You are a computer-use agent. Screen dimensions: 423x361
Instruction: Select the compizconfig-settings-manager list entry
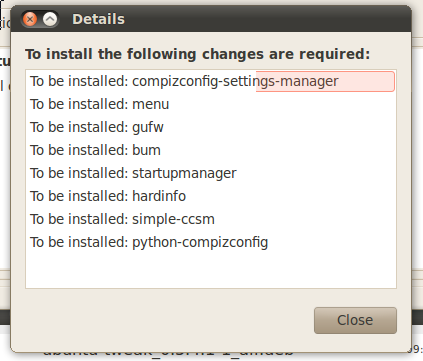click(211, 81)
